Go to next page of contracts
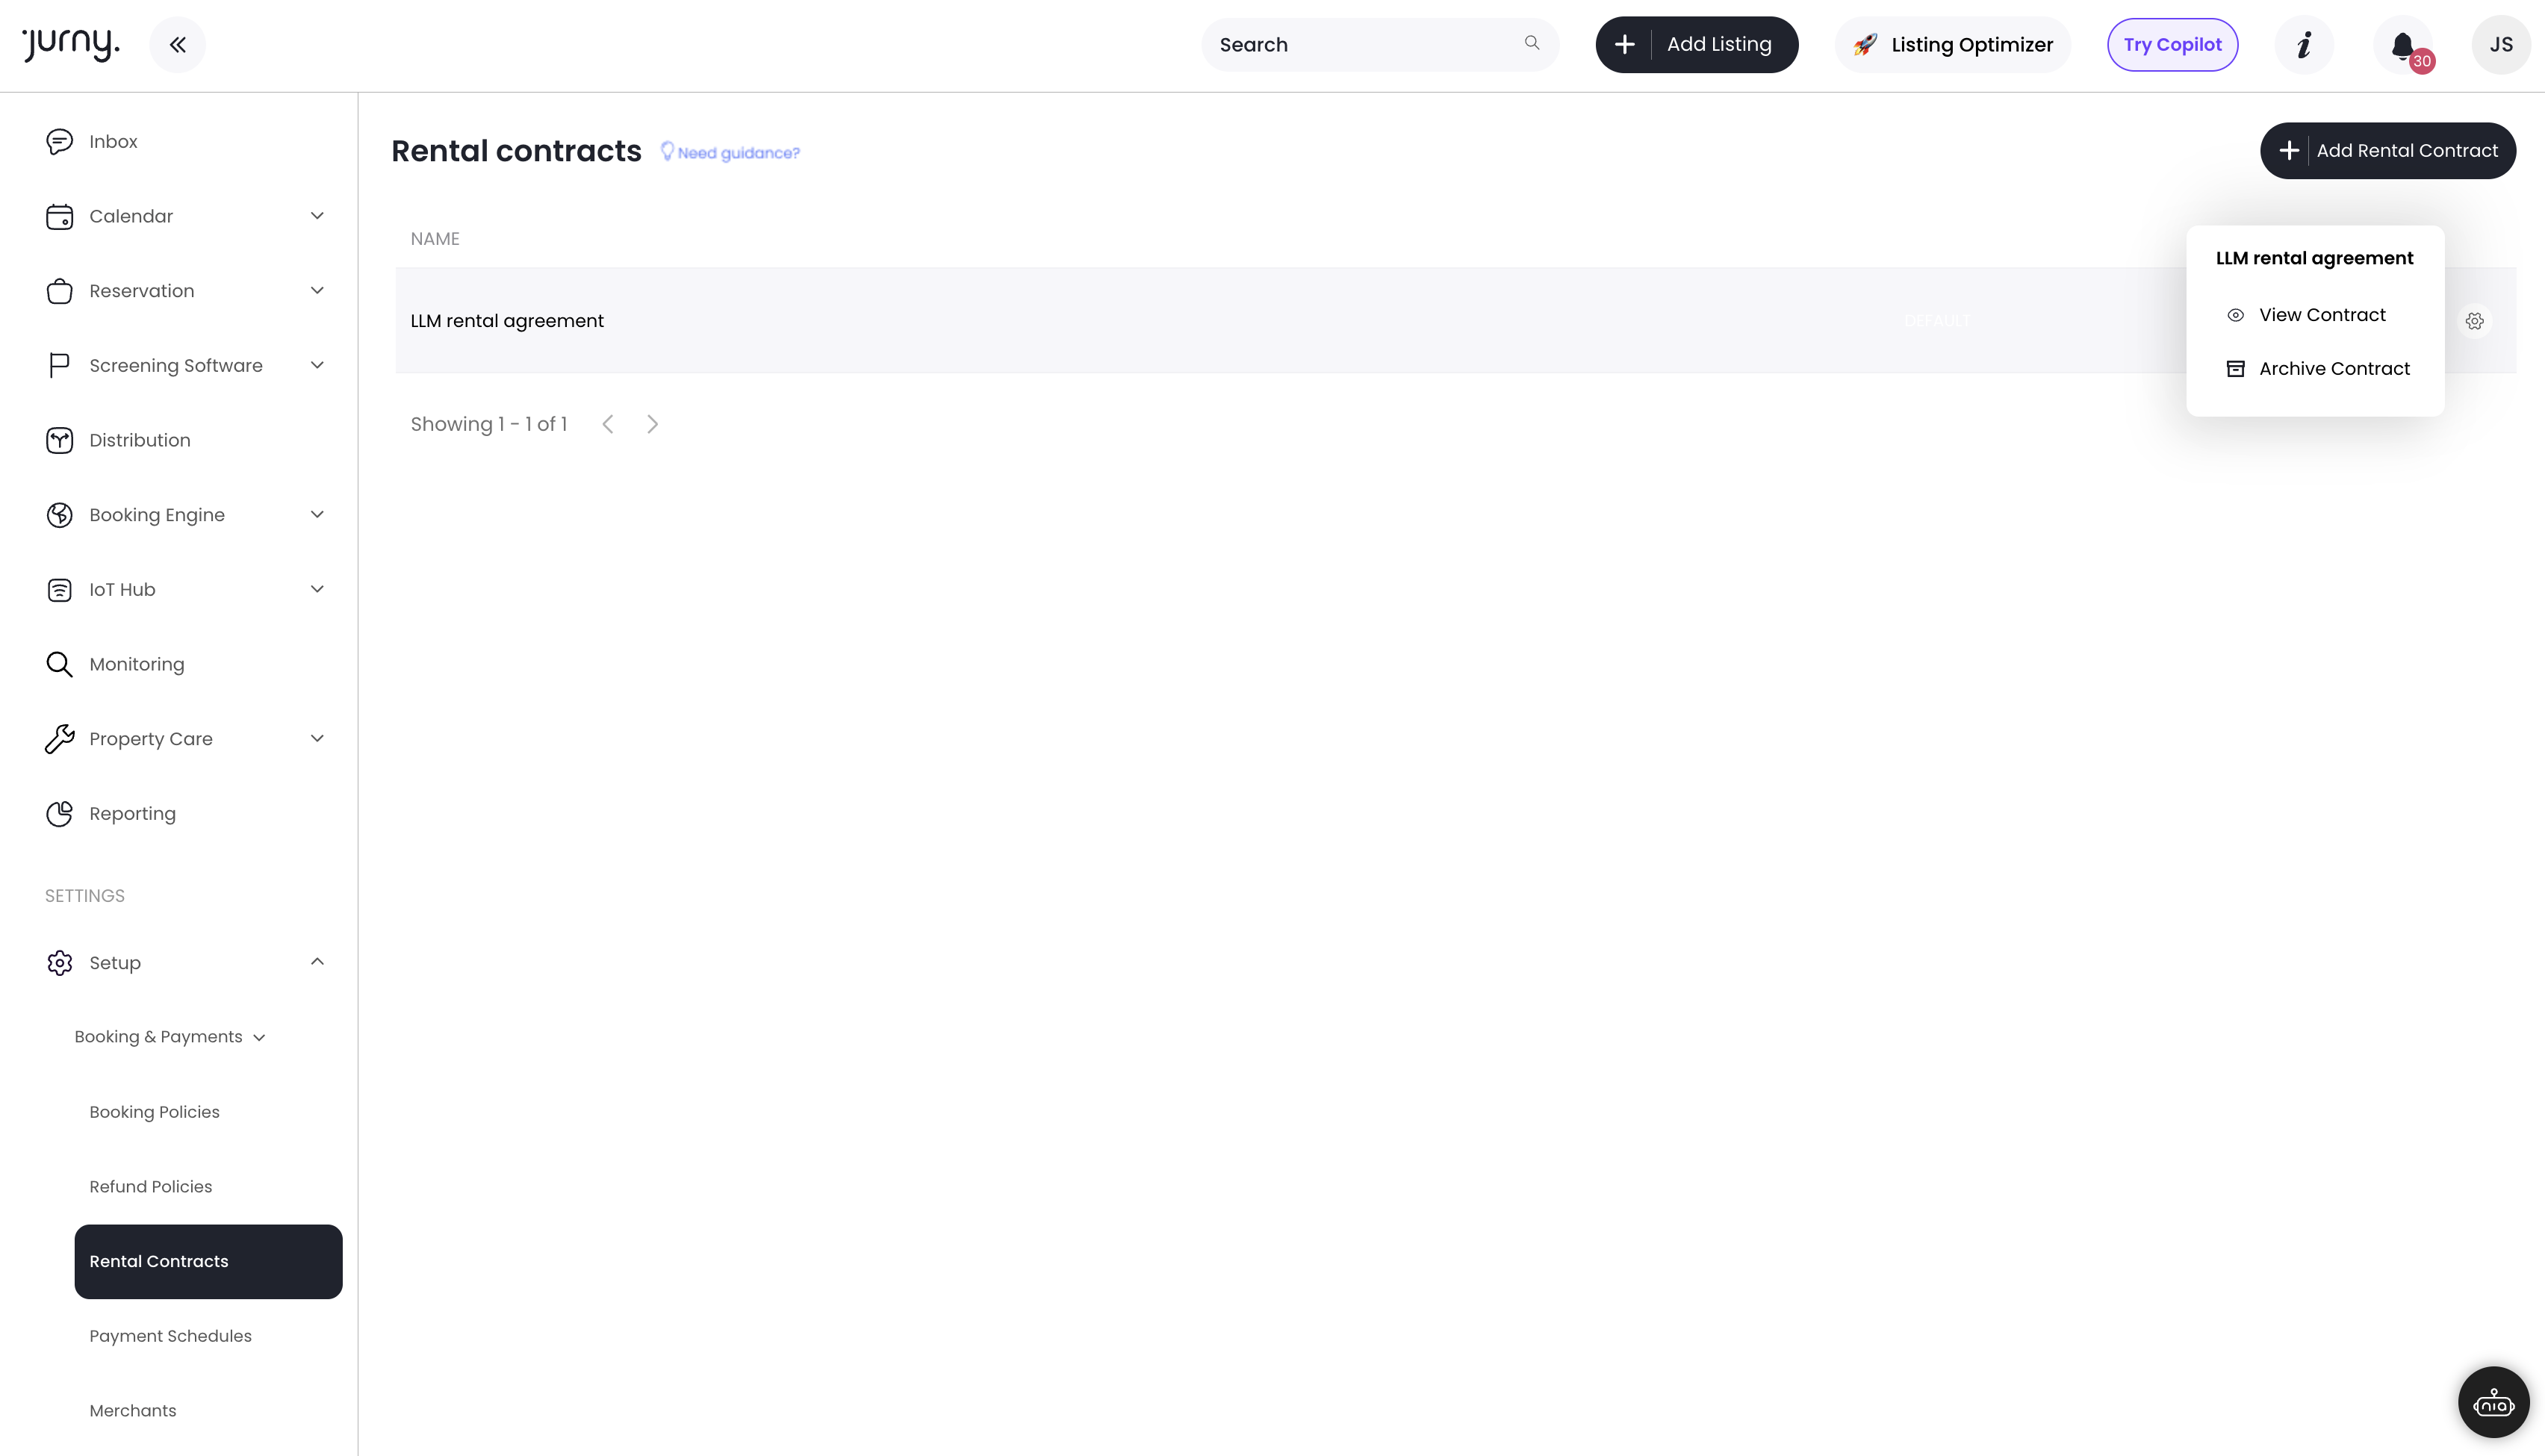2545x1456 pixels. pyautogui.click(x=652, y=424)
